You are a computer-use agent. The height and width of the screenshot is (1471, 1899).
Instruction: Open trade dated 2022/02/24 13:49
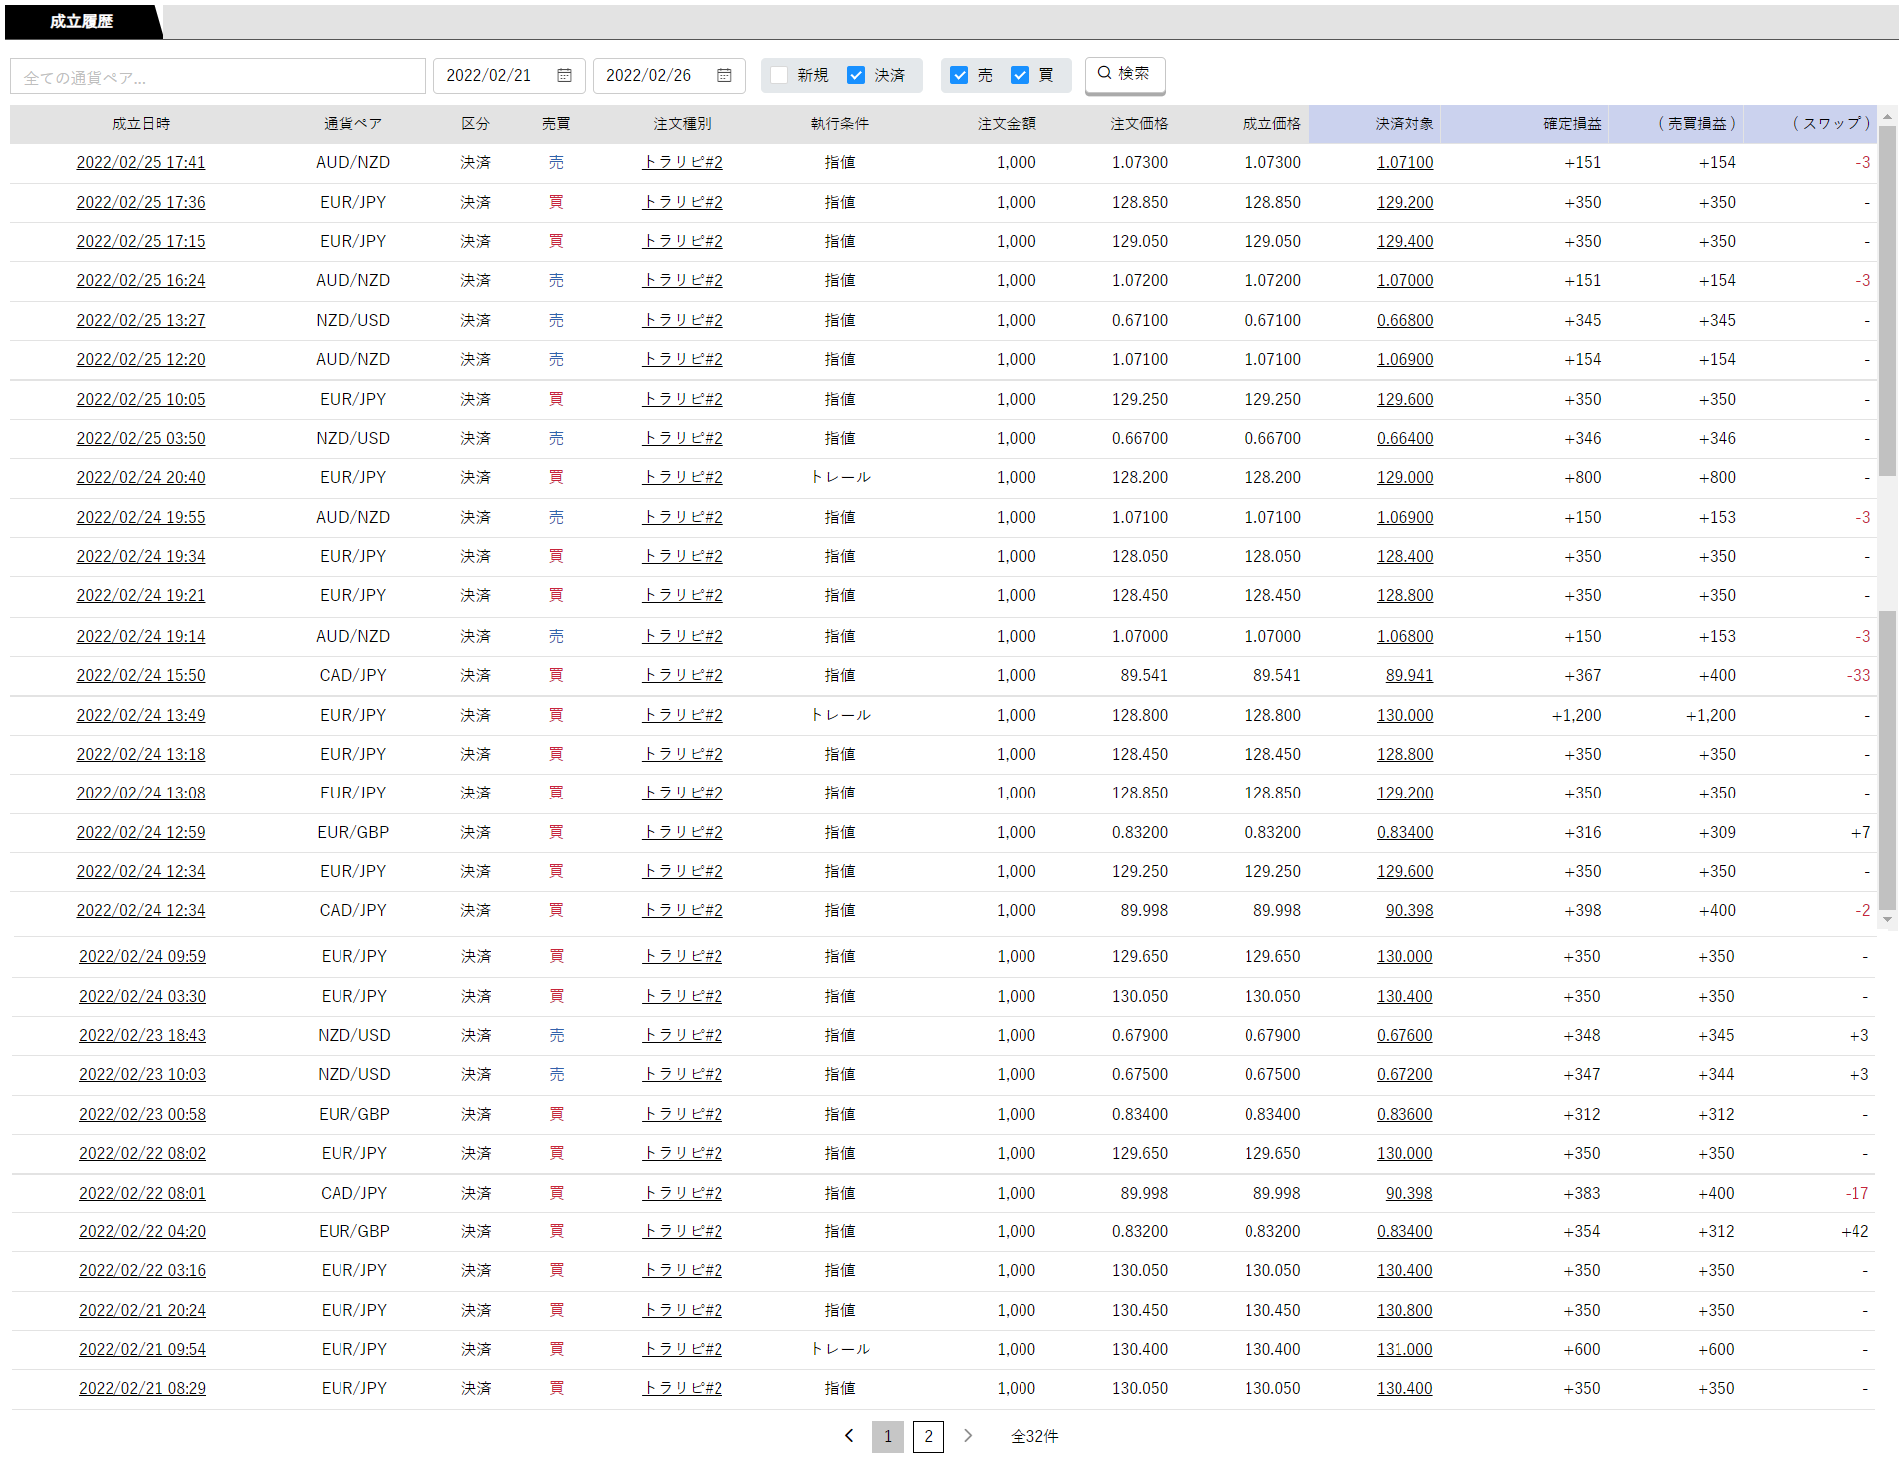tap(141, 715)
